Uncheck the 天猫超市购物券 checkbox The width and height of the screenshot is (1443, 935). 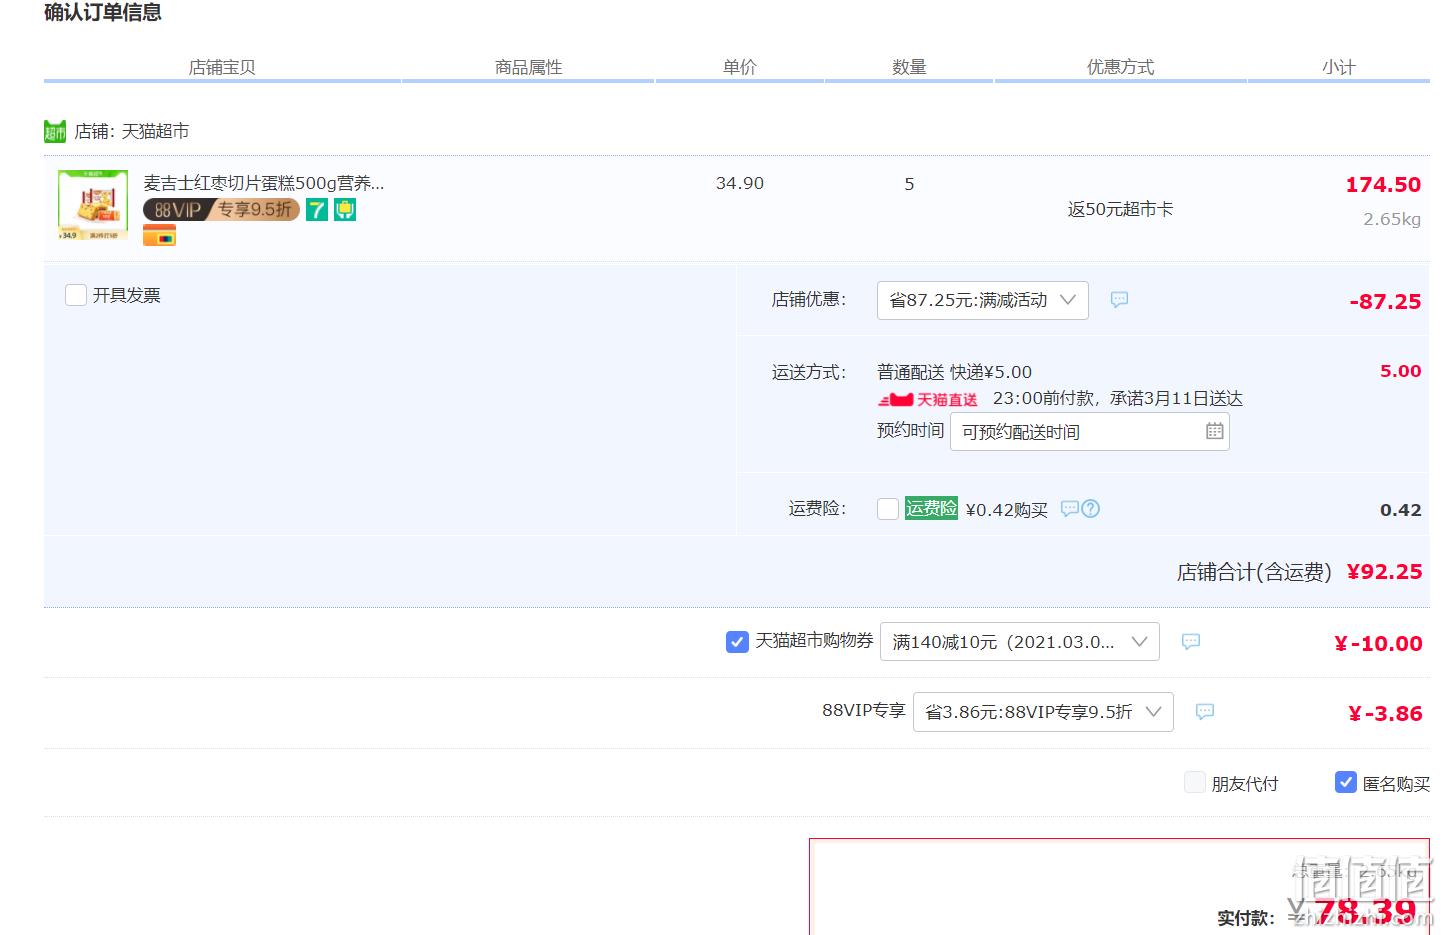point(737,642)
